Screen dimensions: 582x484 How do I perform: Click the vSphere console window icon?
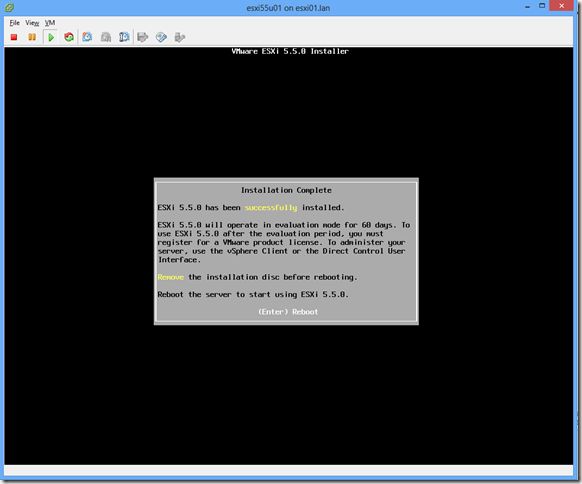9,7
